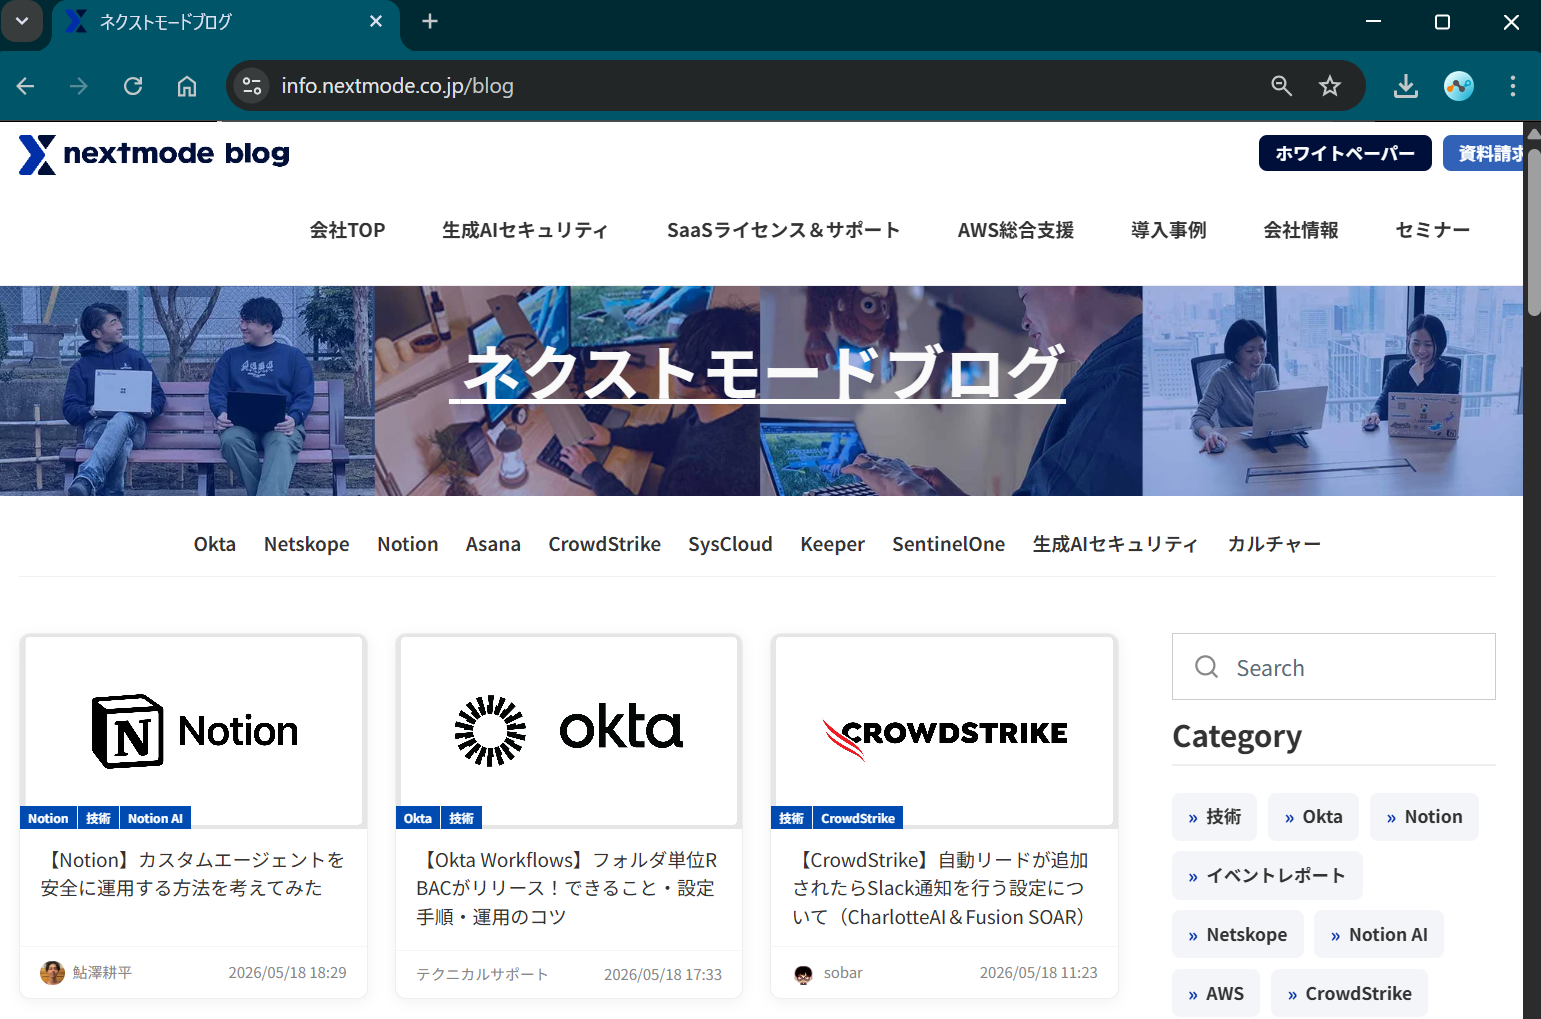This screenshot has width=1541, height=1019.
Task: Open the 【Notion】カスタムエージェント article title
Action: pos(193,874)
